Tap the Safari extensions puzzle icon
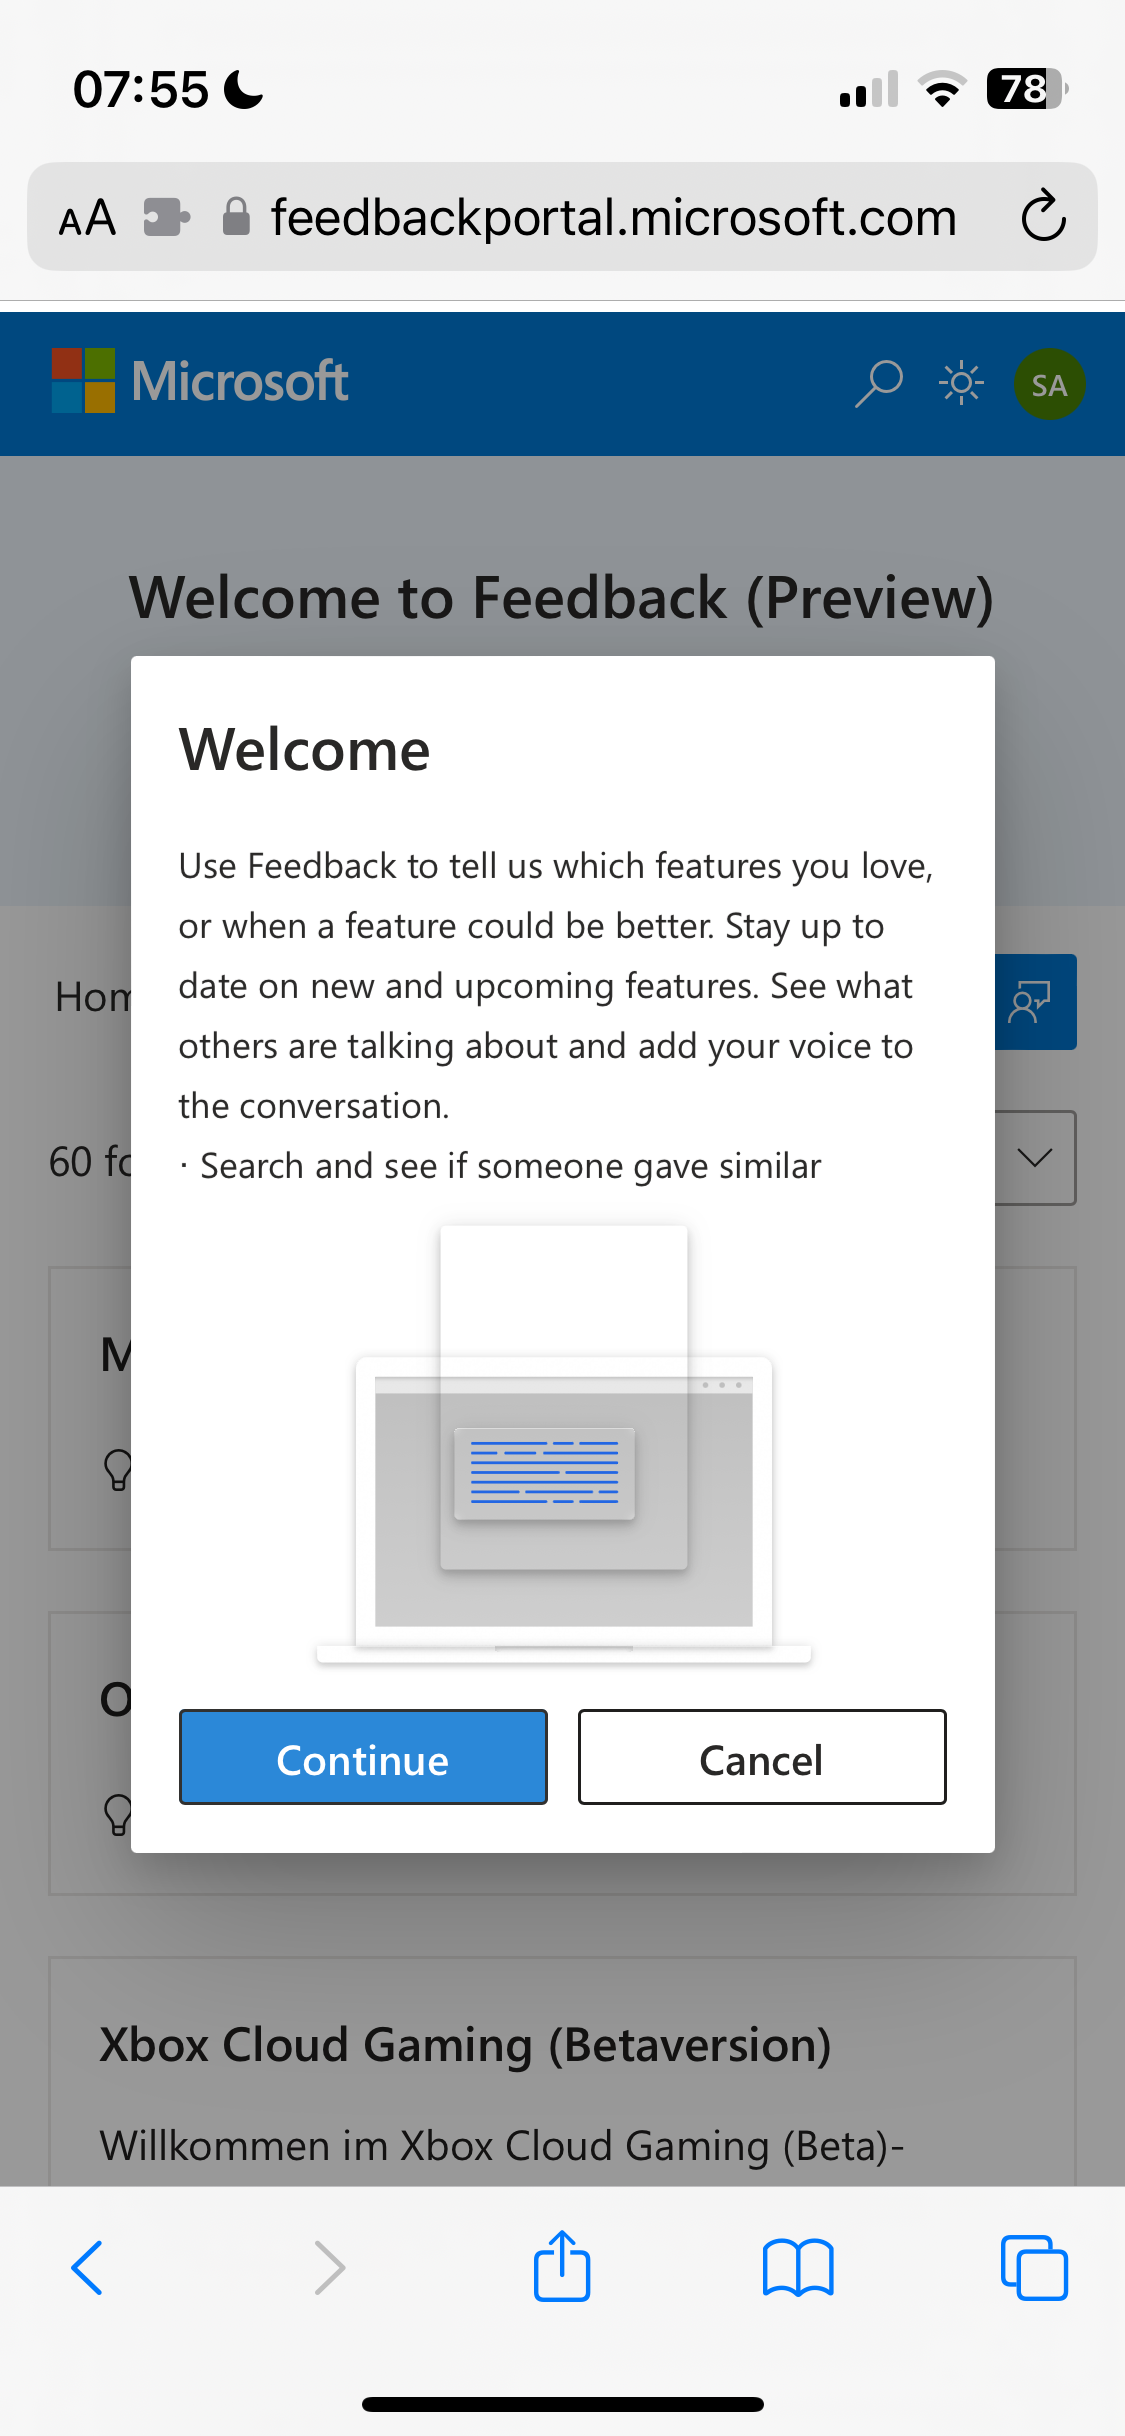Viewport: 1125px width, 2436px height. [166, 217]
